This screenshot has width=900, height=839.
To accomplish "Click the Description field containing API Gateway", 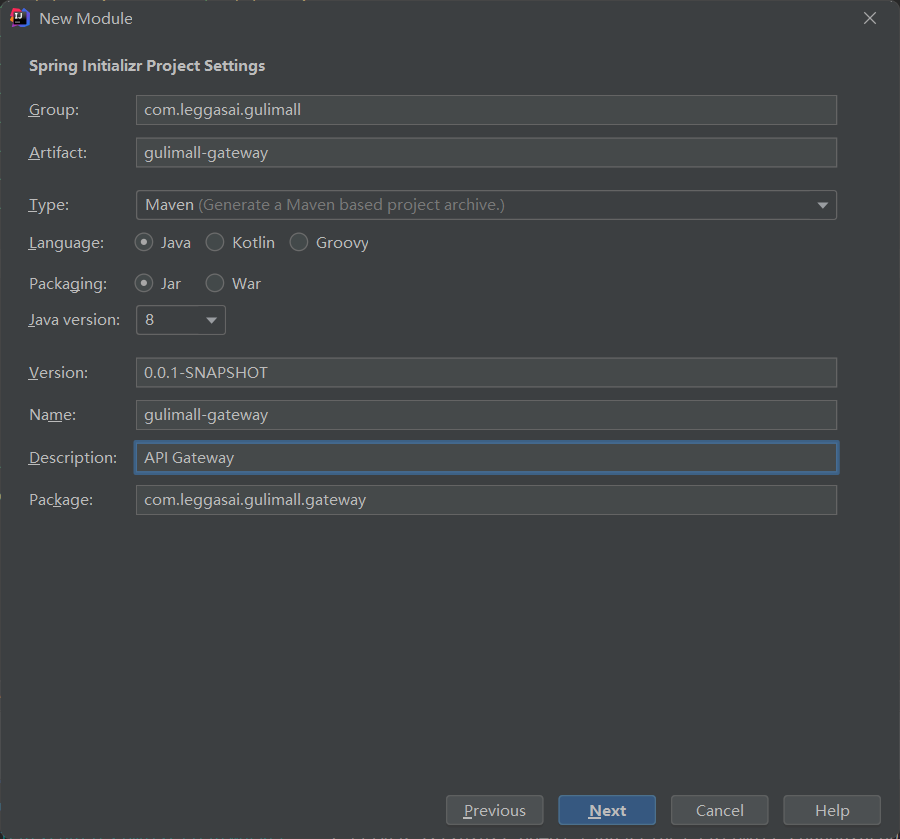I will (485, 458).
